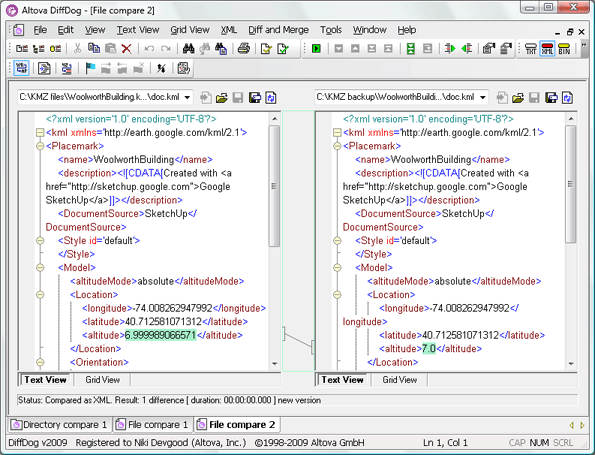595x455 pixels.
Task: Click Open folder icon for right pane
Action: tap(518, 98)
